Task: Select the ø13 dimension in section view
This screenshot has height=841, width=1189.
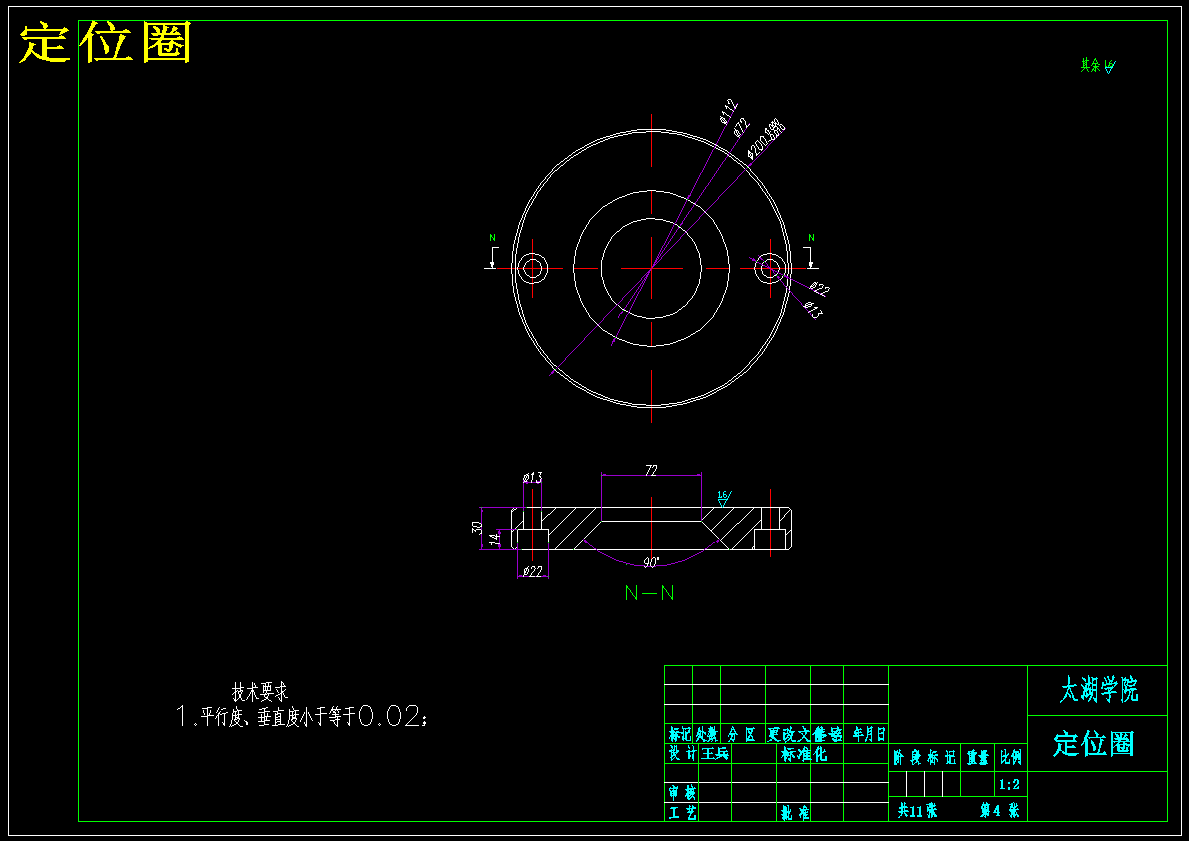Action: coord(532,478)
